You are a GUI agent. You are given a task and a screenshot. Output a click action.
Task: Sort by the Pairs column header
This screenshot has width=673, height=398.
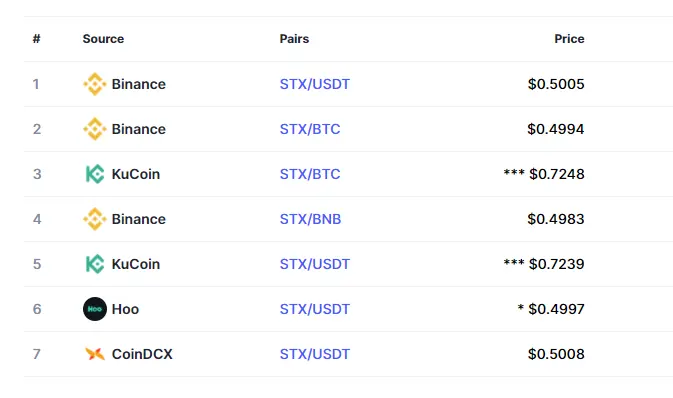point(294,39)
